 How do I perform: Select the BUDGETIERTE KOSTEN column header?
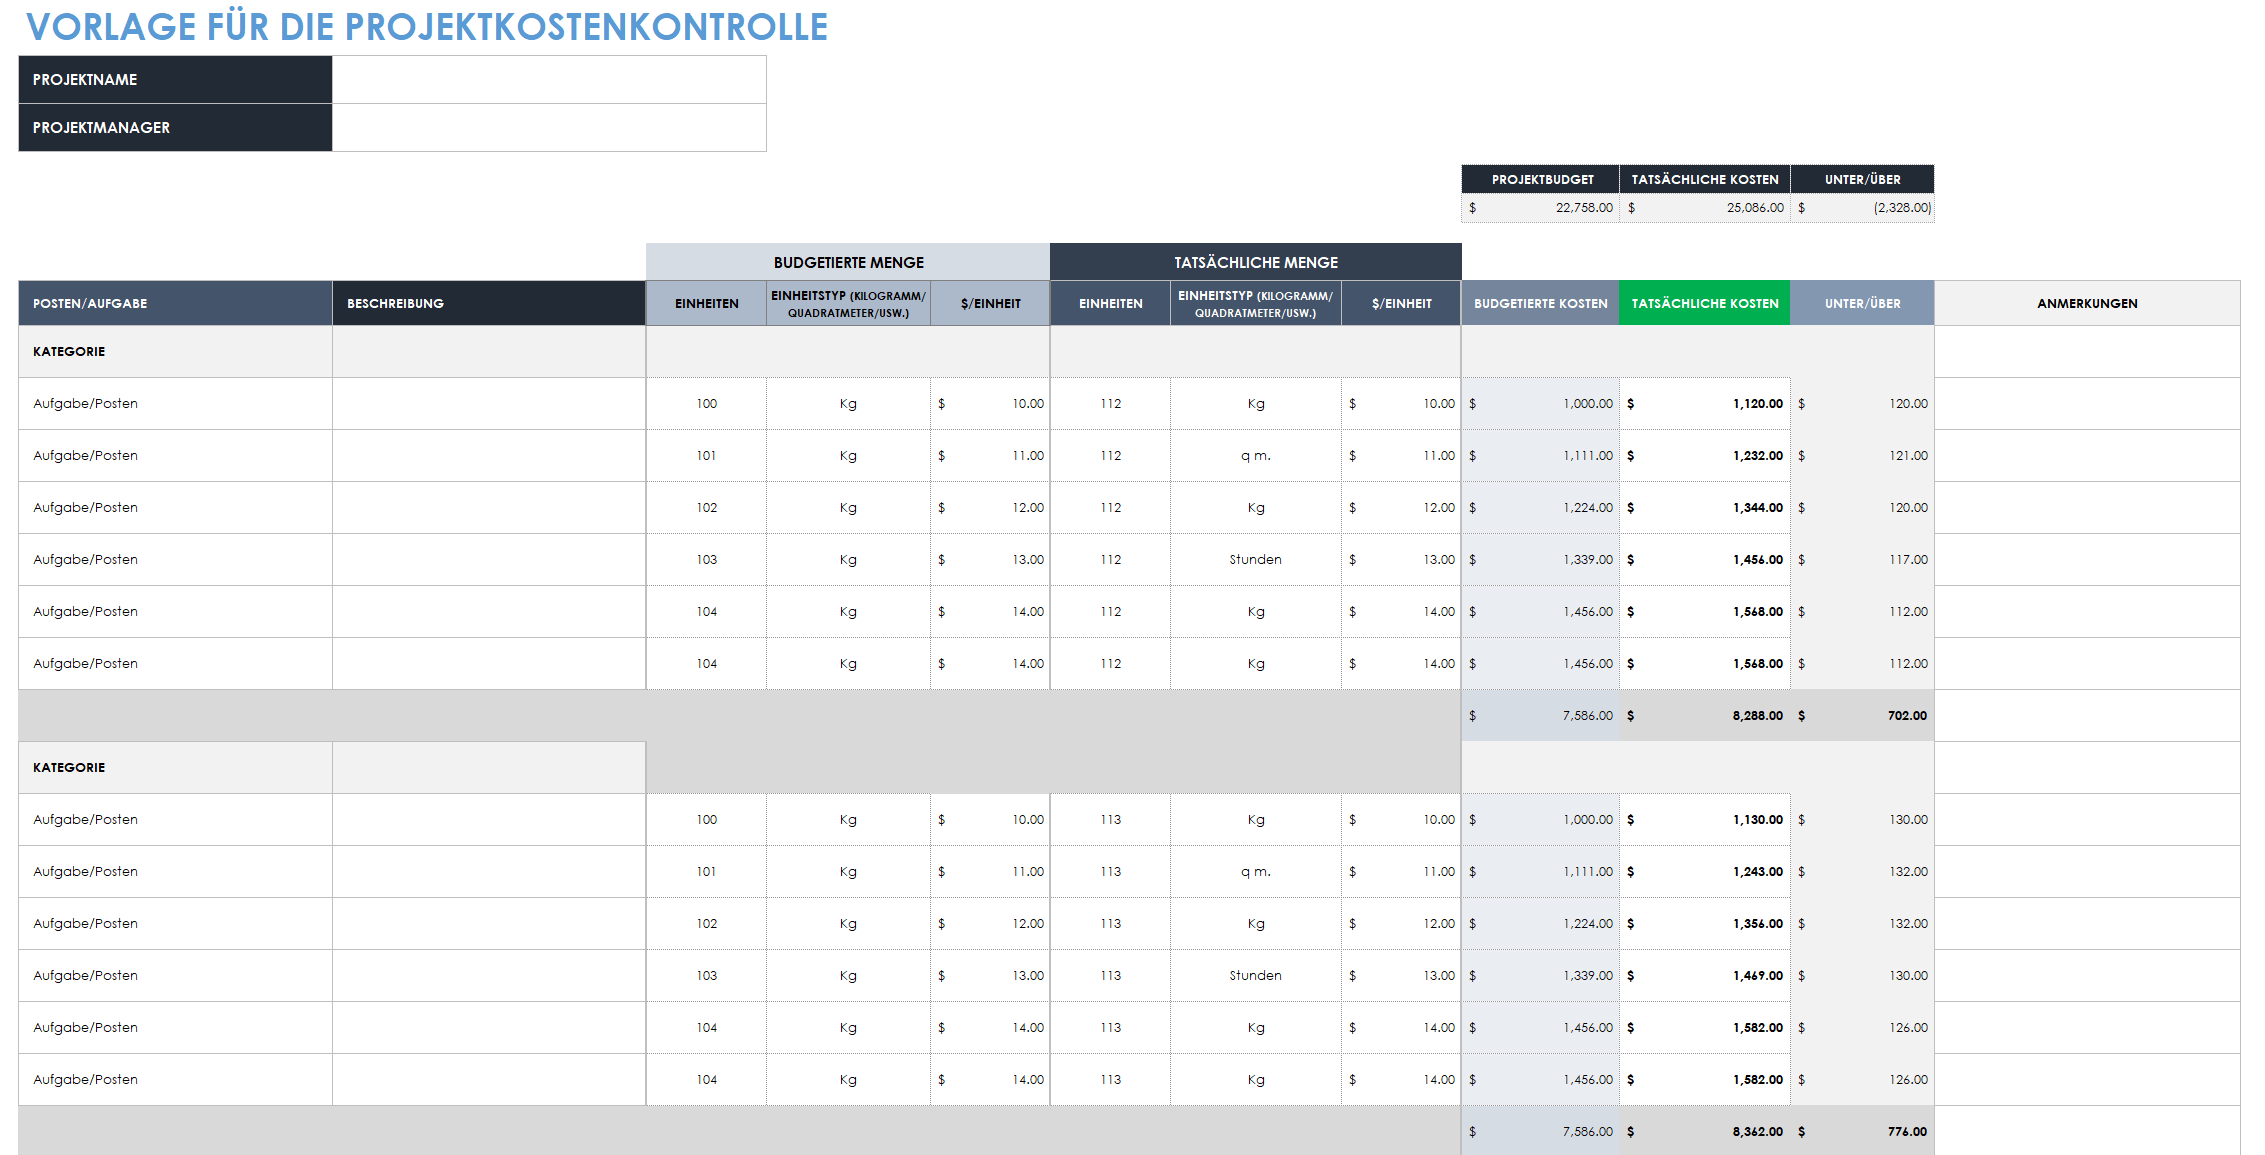click(1541, 303)
